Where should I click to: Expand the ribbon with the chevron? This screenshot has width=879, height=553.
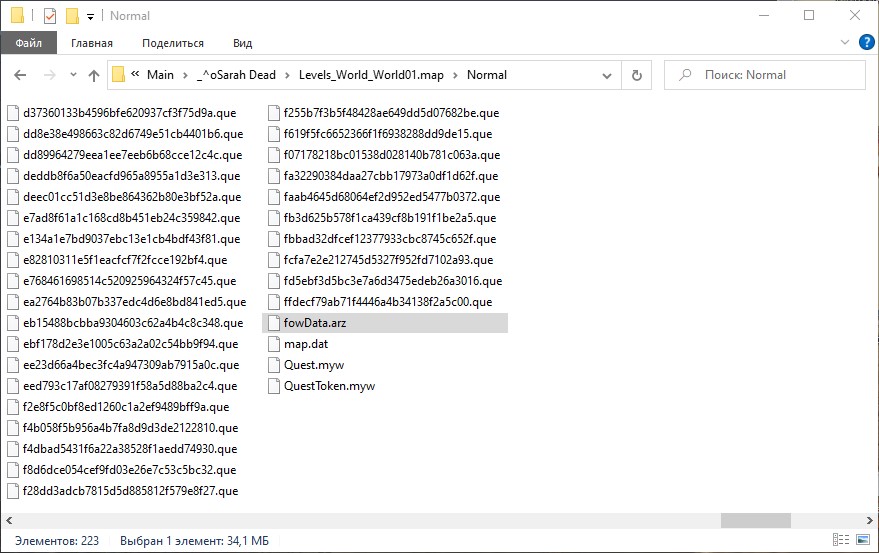842,43
